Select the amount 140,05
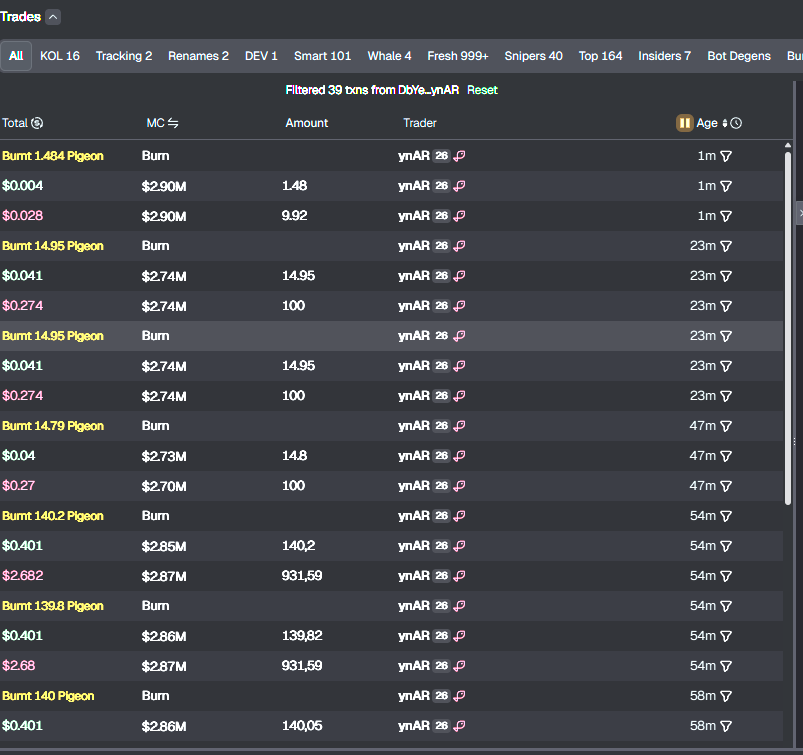Image resolution: width=803 pixels, height=755 pixels. click(302, 725)
